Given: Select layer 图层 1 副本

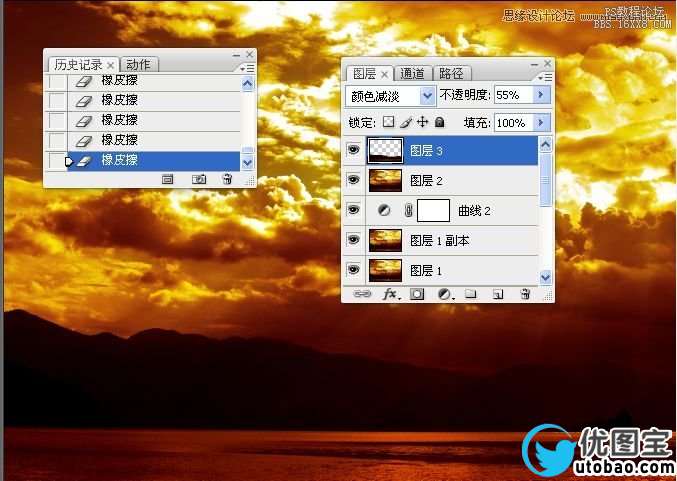Looking at the screenshot, I should point(452,240).
